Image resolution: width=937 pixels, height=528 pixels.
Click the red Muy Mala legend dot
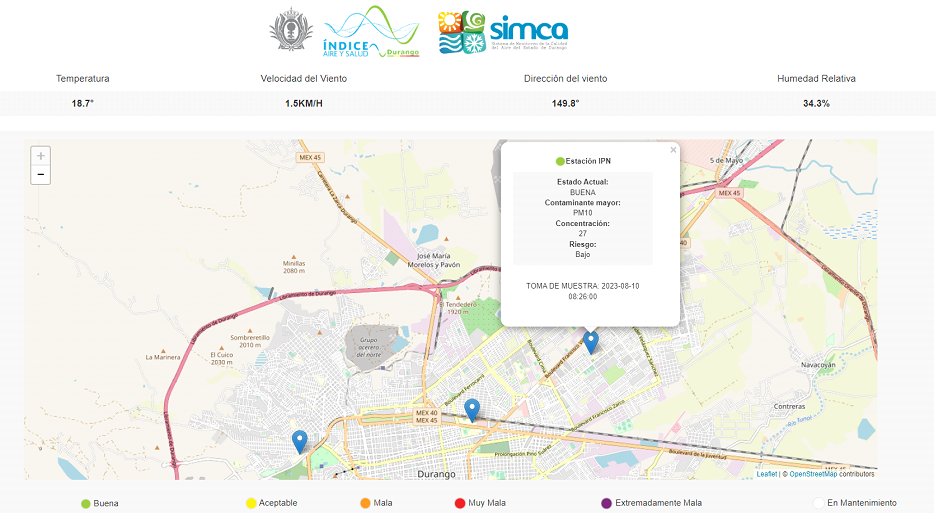point(460,503)
